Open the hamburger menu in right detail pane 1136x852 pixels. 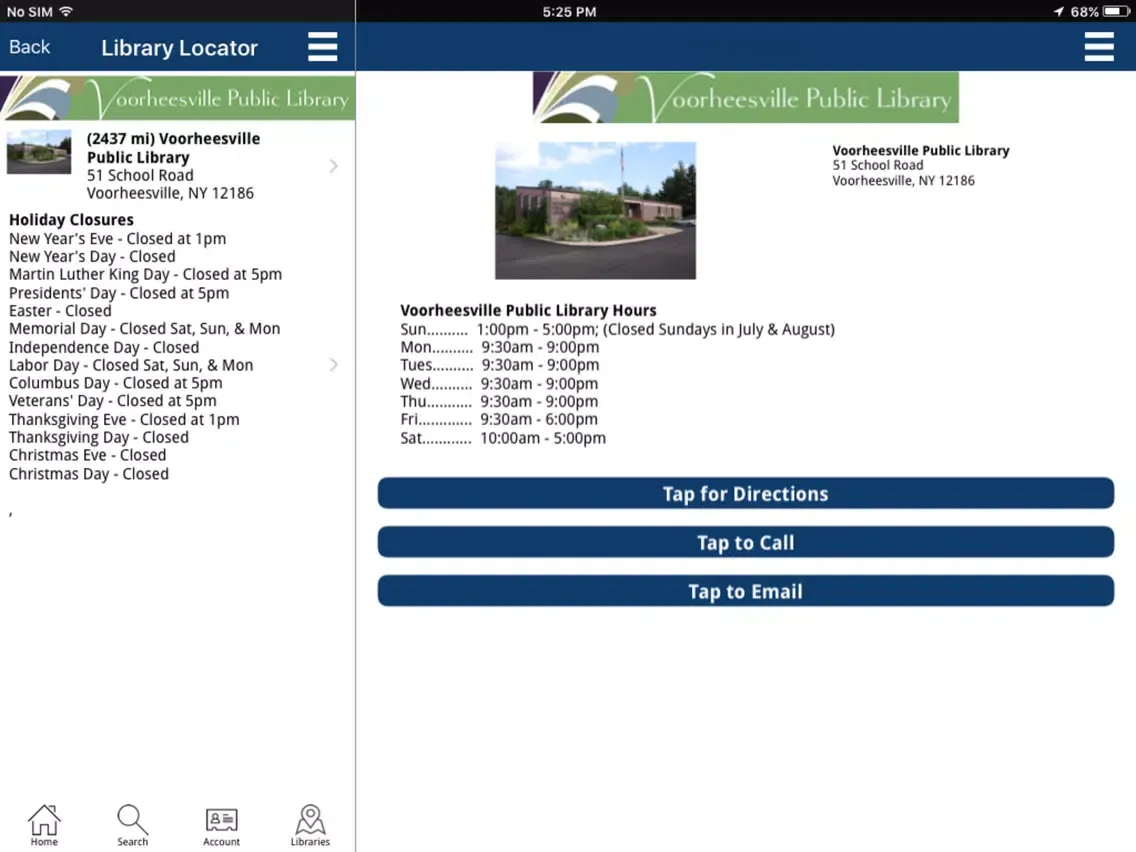(x=1099, y=47)
